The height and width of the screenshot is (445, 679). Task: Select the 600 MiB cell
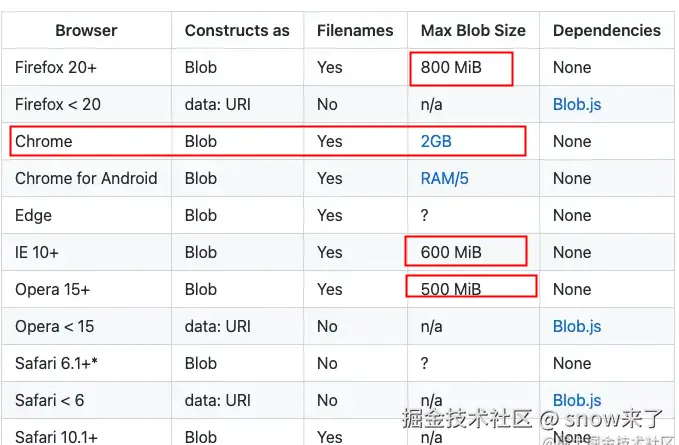click(451, 252)
